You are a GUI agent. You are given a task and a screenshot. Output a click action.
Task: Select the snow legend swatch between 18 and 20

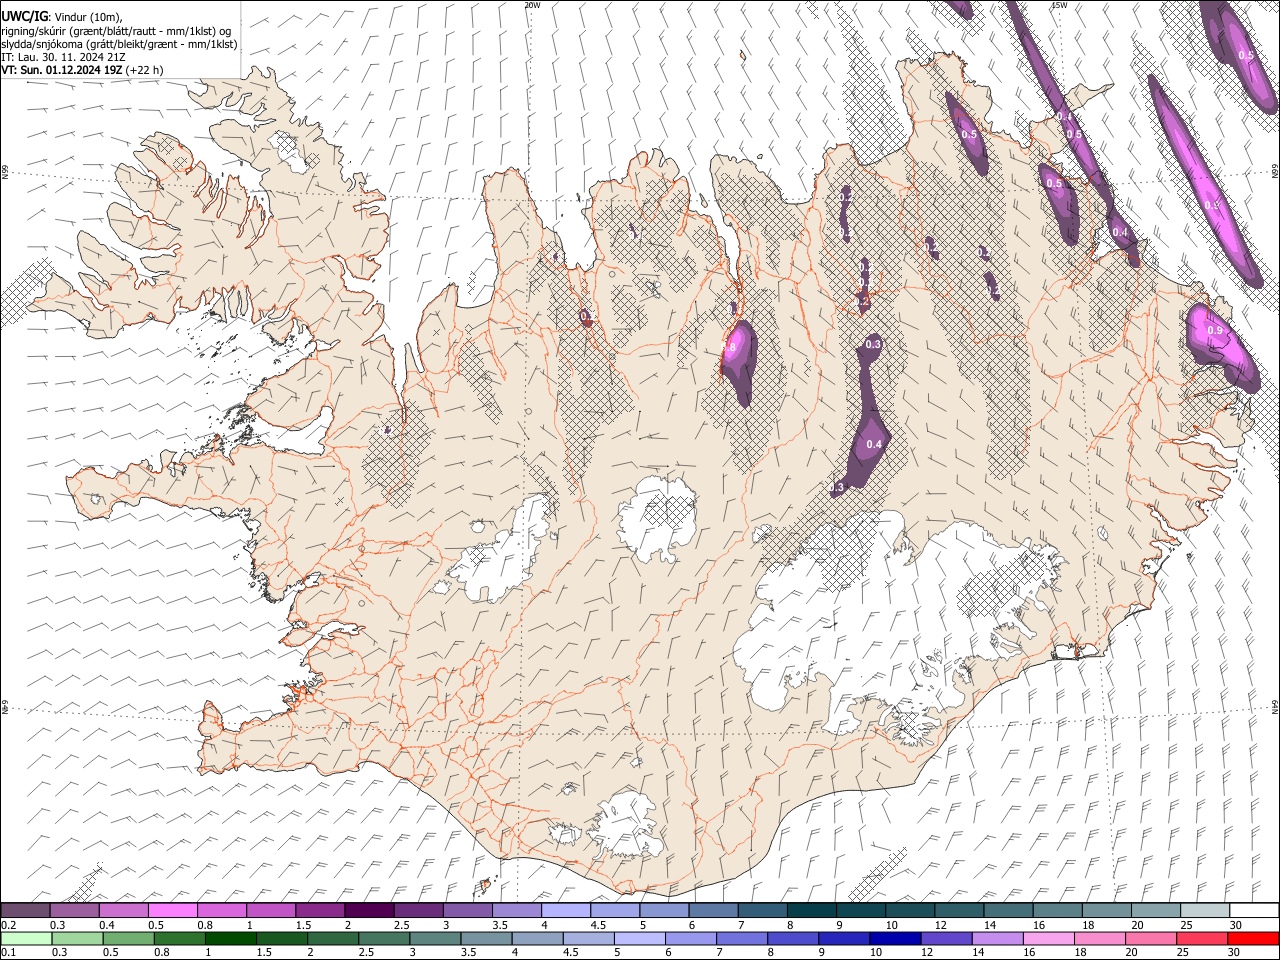pyautogui.click(x=1105, y=910)
